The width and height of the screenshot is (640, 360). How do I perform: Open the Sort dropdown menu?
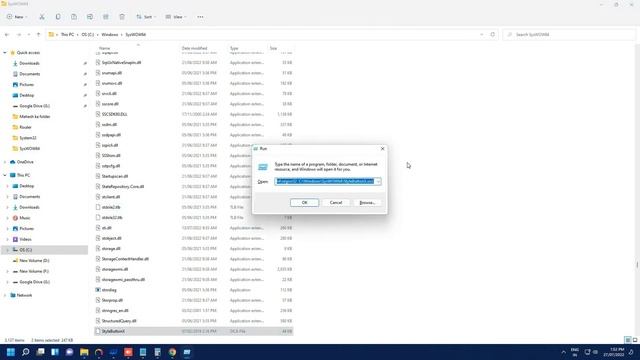tap(146, 17)
